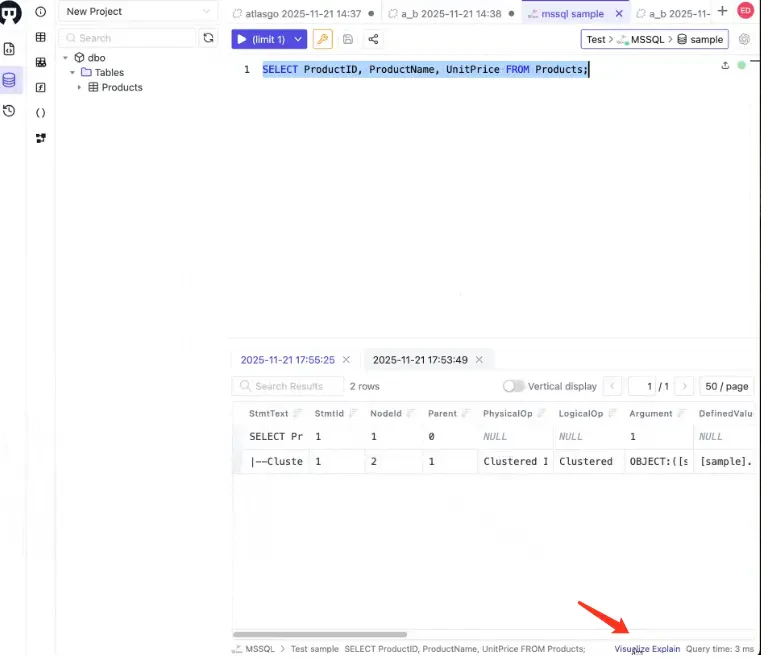
Task: Open the info icon in sidebar
Action: [41, 12]
